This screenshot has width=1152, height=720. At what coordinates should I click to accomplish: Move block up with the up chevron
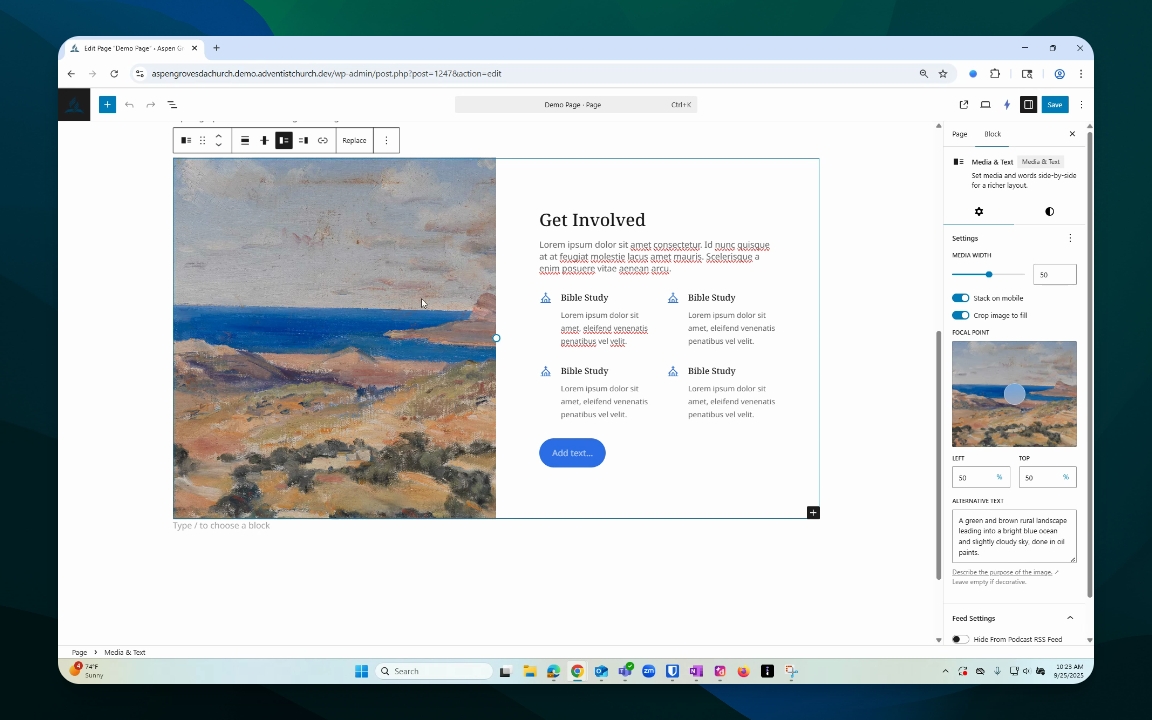coord(218,136)
